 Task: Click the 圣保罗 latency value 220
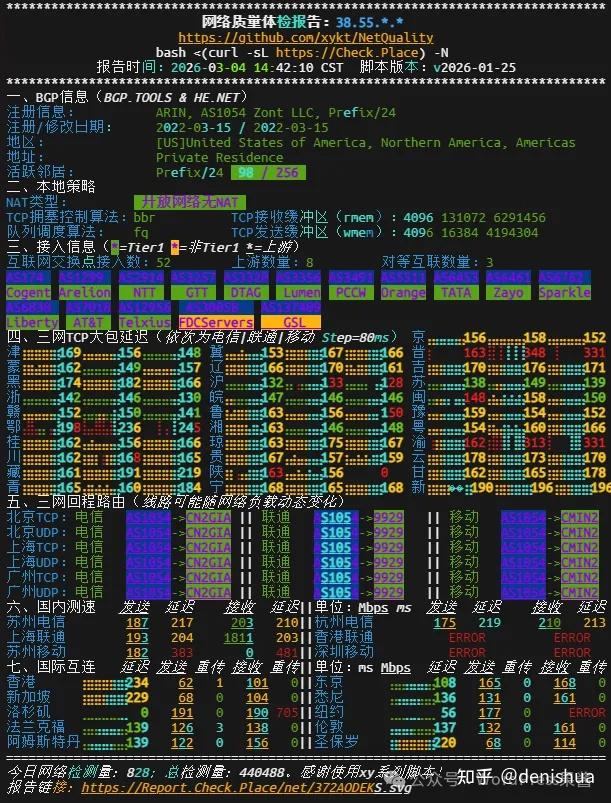445,743
